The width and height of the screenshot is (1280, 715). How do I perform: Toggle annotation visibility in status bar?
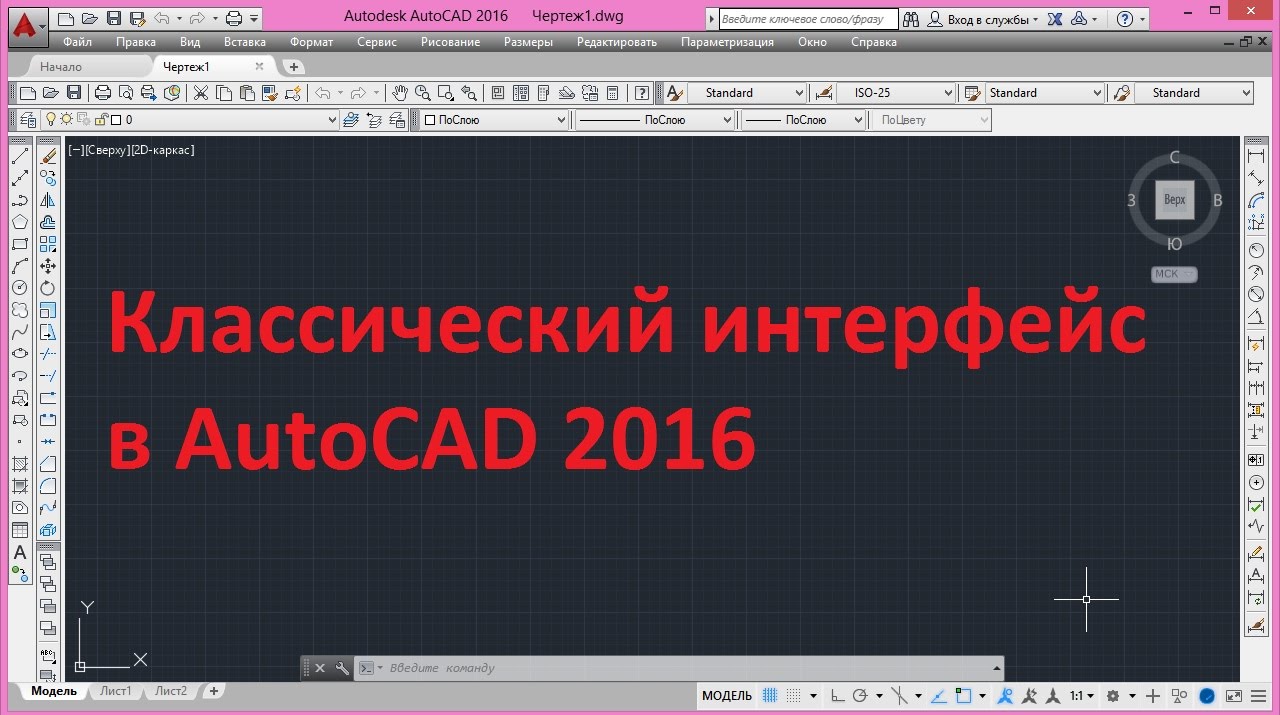pos(1006,696)
